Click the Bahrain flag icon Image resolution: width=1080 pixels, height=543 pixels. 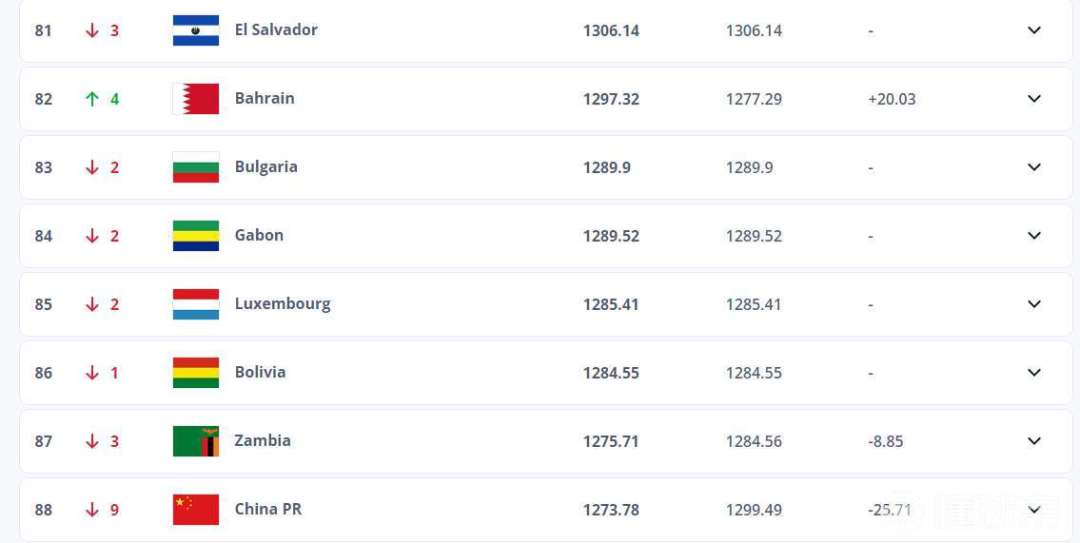(x=196, y=99)
